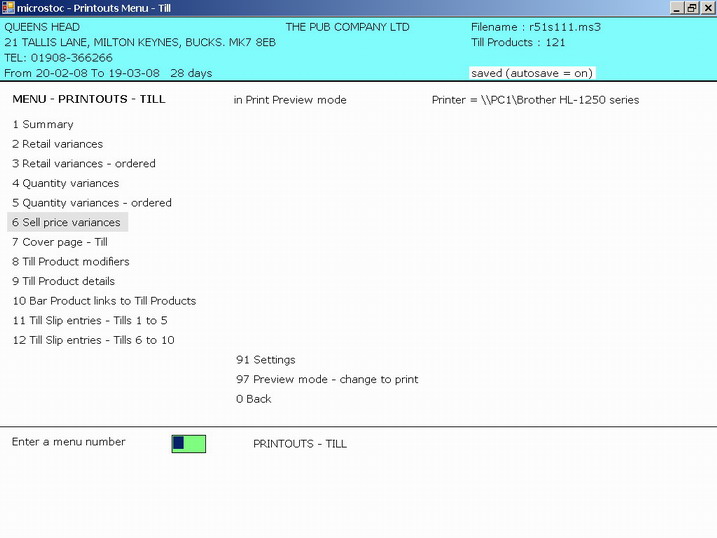Select 11 Till Slip entries - Tills 1 to 5
This screenshot has height=538, width=717.
pos(90,320)
